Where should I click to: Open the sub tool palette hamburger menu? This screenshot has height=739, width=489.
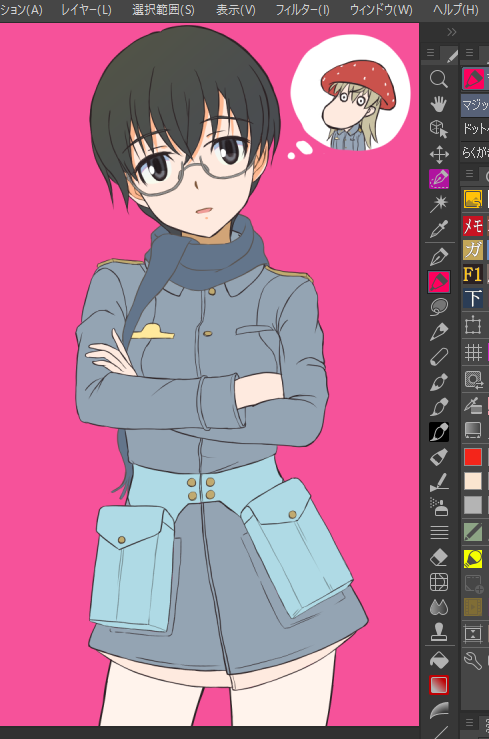[x=469, y=53]
